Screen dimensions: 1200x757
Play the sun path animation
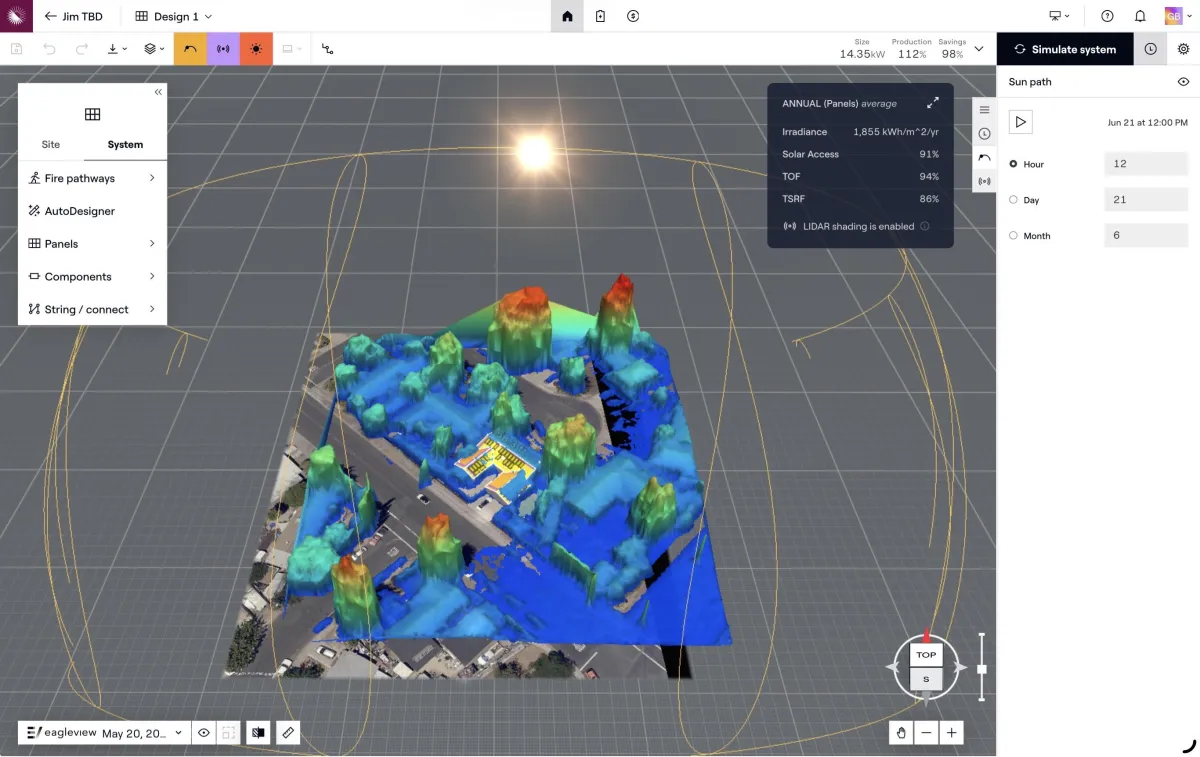pyautogui.click(x=1020, y=122)
